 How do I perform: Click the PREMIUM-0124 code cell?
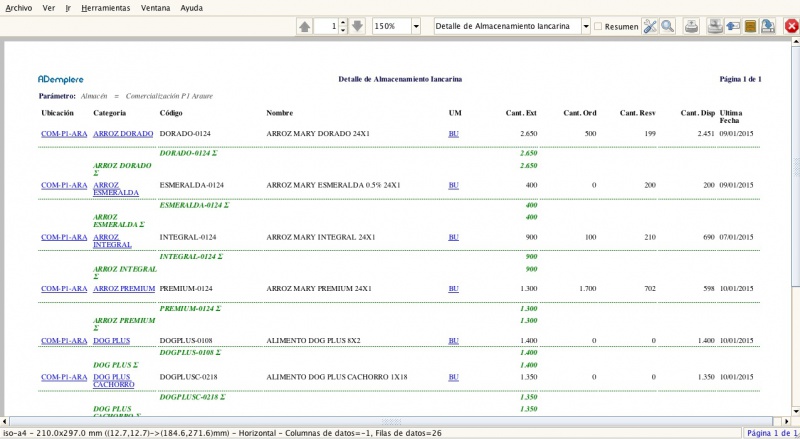pyautogui.click(x=186, y=288)
